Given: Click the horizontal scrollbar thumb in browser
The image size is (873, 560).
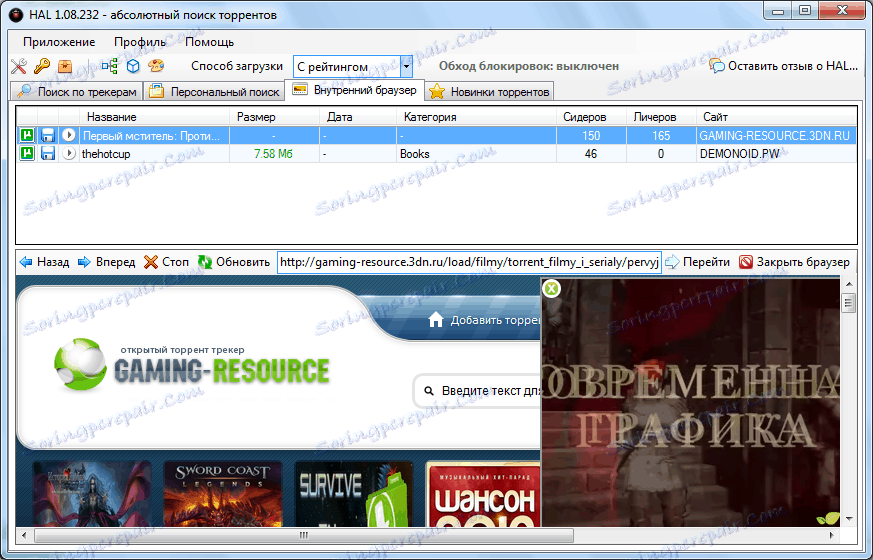Looking at the screenshot, I should coord(303,536).
